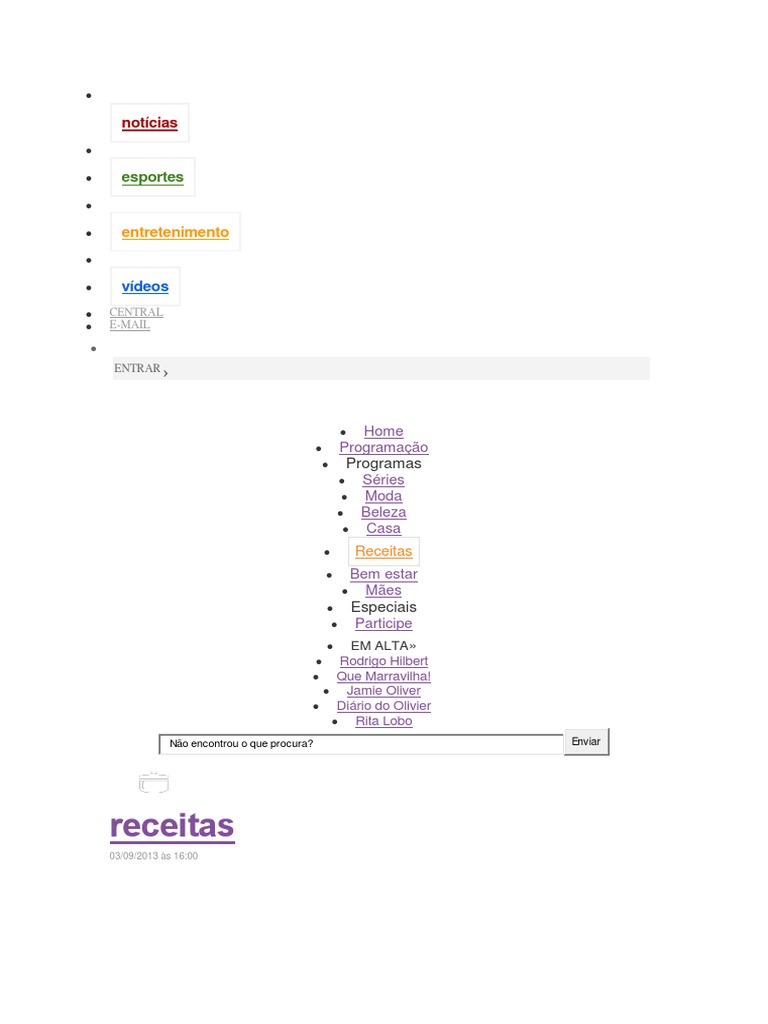Screen dimensions: 768x1024
Task: Open the Rodrigo Hilbert trending link
Action: click(383, 661)
